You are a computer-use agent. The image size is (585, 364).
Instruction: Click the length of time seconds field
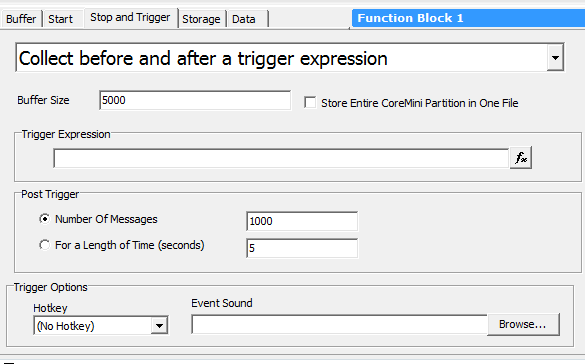[x=302, y=248]
